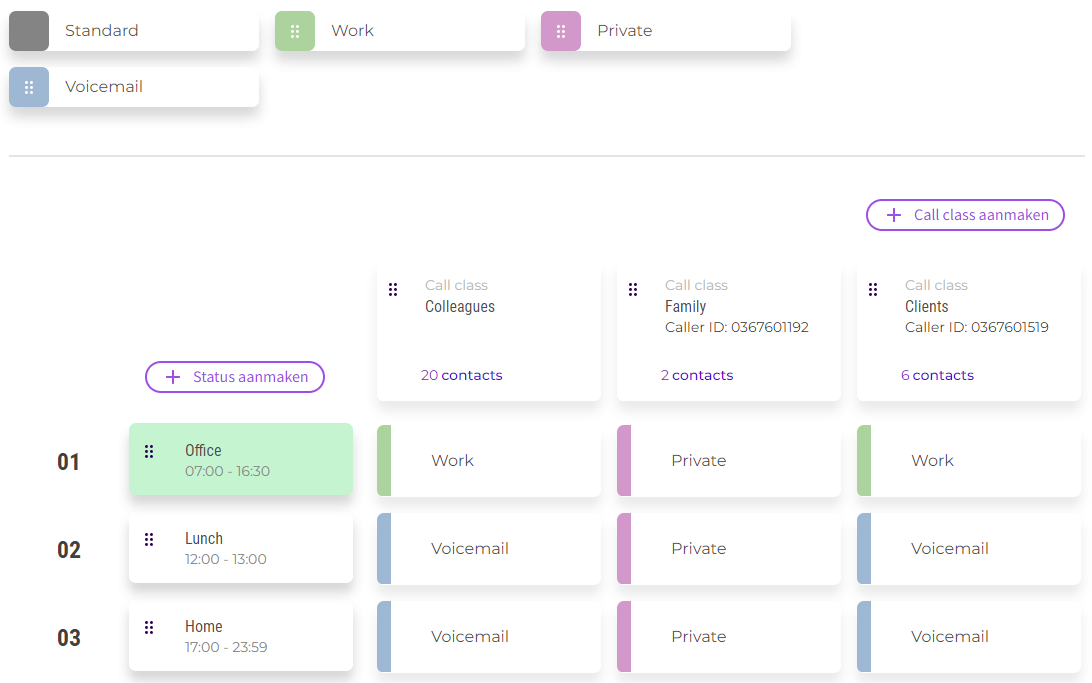
Task: Select Private cell for Home and Family
Action: tap(729, 637)
